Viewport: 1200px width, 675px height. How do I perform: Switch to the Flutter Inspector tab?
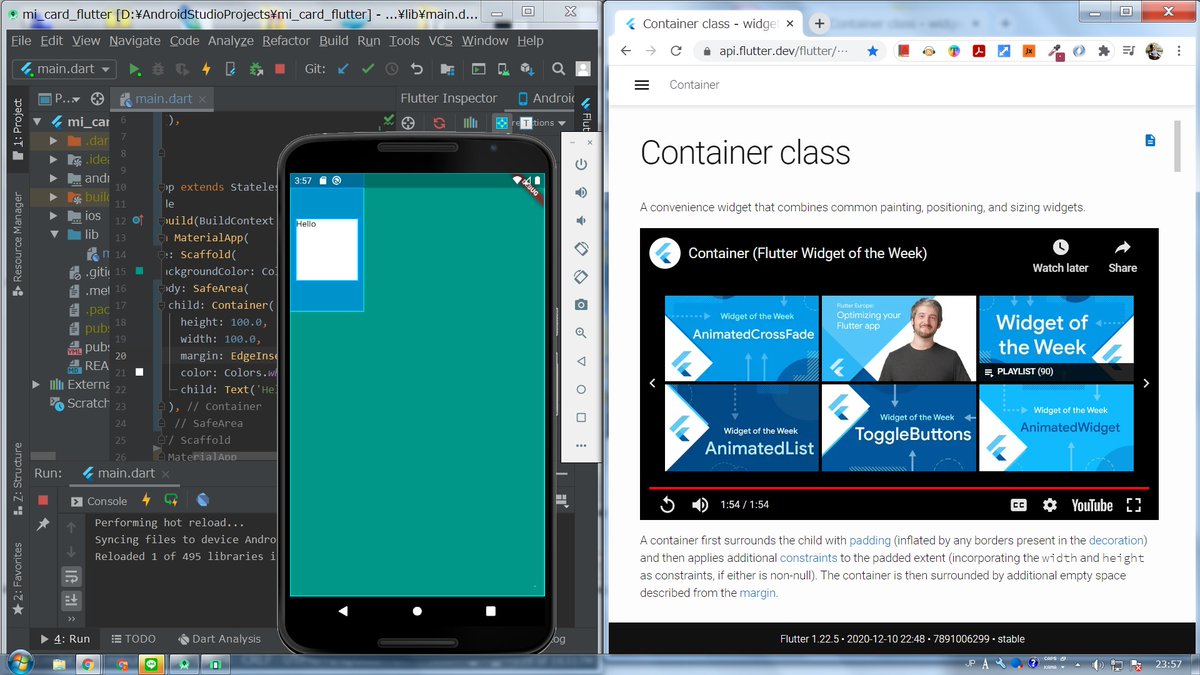pyautogui.click(x=448, y=98)
